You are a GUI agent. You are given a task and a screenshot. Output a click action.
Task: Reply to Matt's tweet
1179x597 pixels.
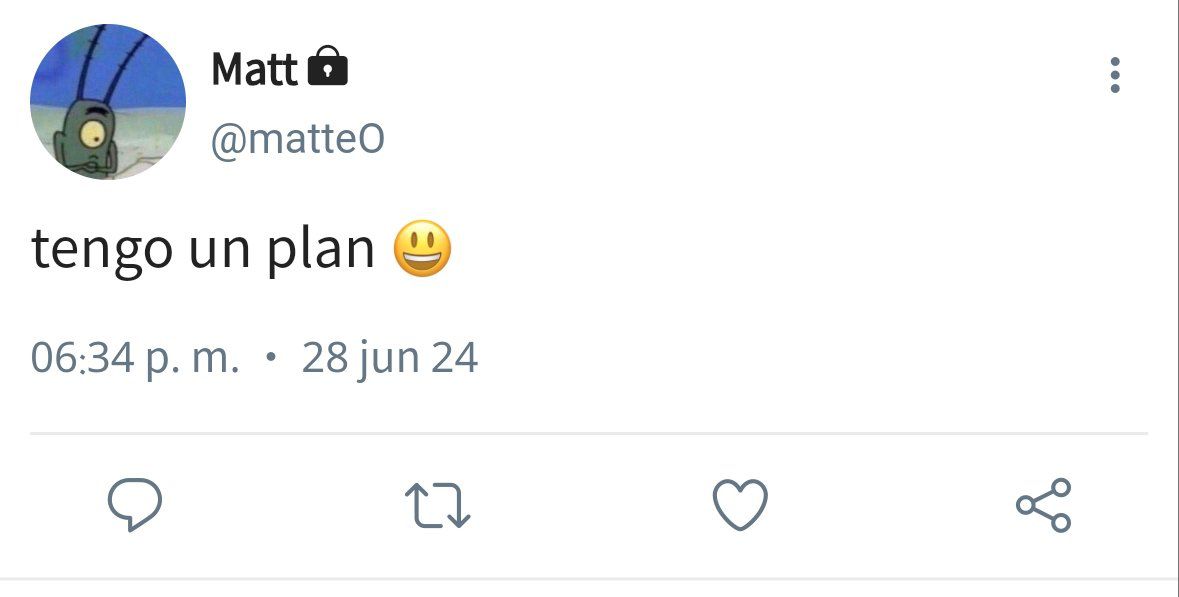(x=135, y=505)
